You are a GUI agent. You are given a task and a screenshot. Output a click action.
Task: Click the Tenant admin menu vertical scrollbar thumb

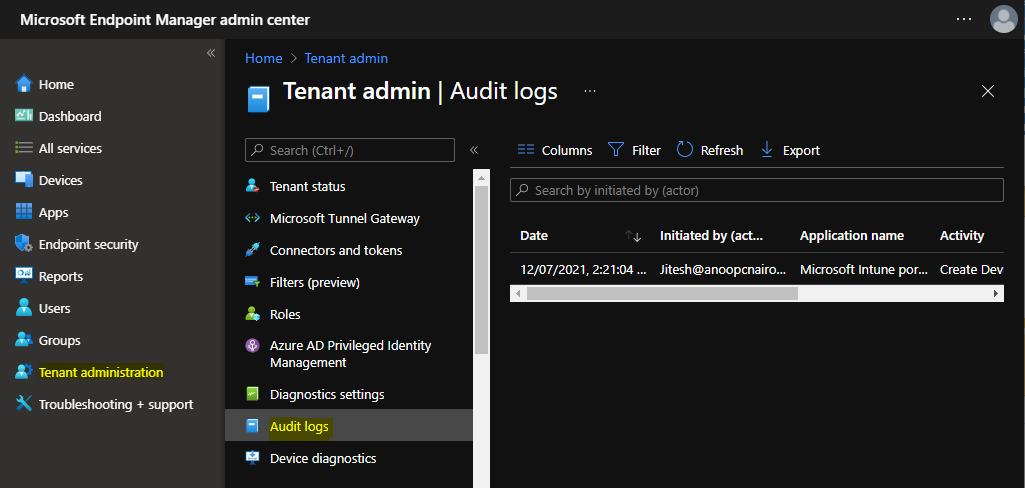pos(481,269)
